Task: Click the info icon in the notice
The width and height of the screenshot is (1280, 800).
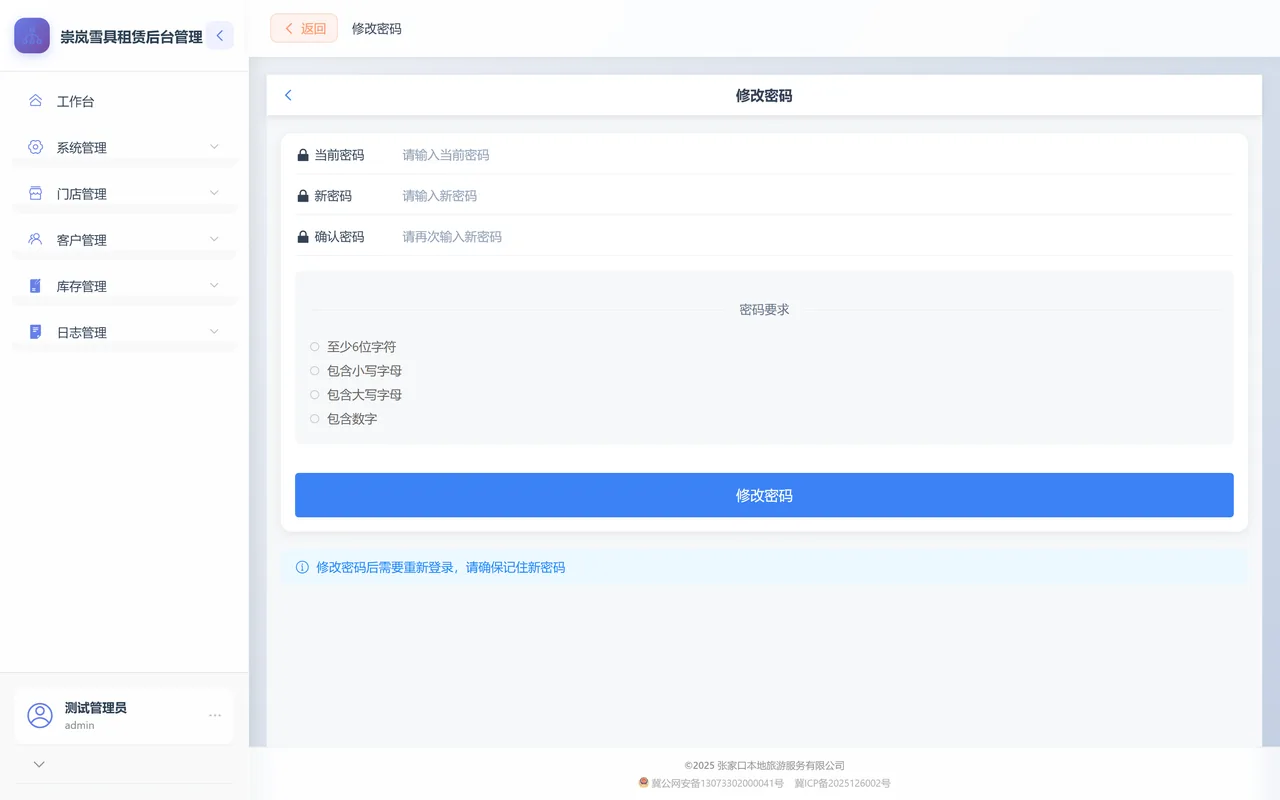Action: point(302,567)
